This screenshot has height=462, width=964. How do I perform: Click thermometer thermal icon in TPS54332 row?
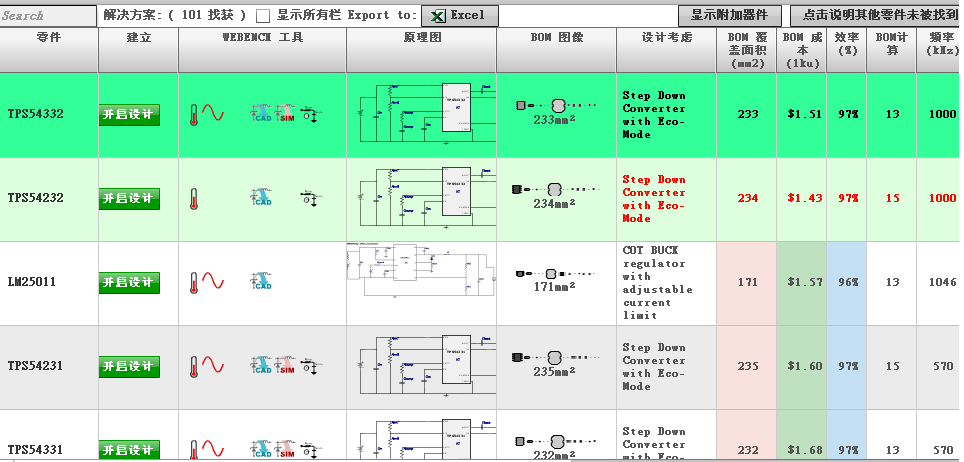(194, 115)
